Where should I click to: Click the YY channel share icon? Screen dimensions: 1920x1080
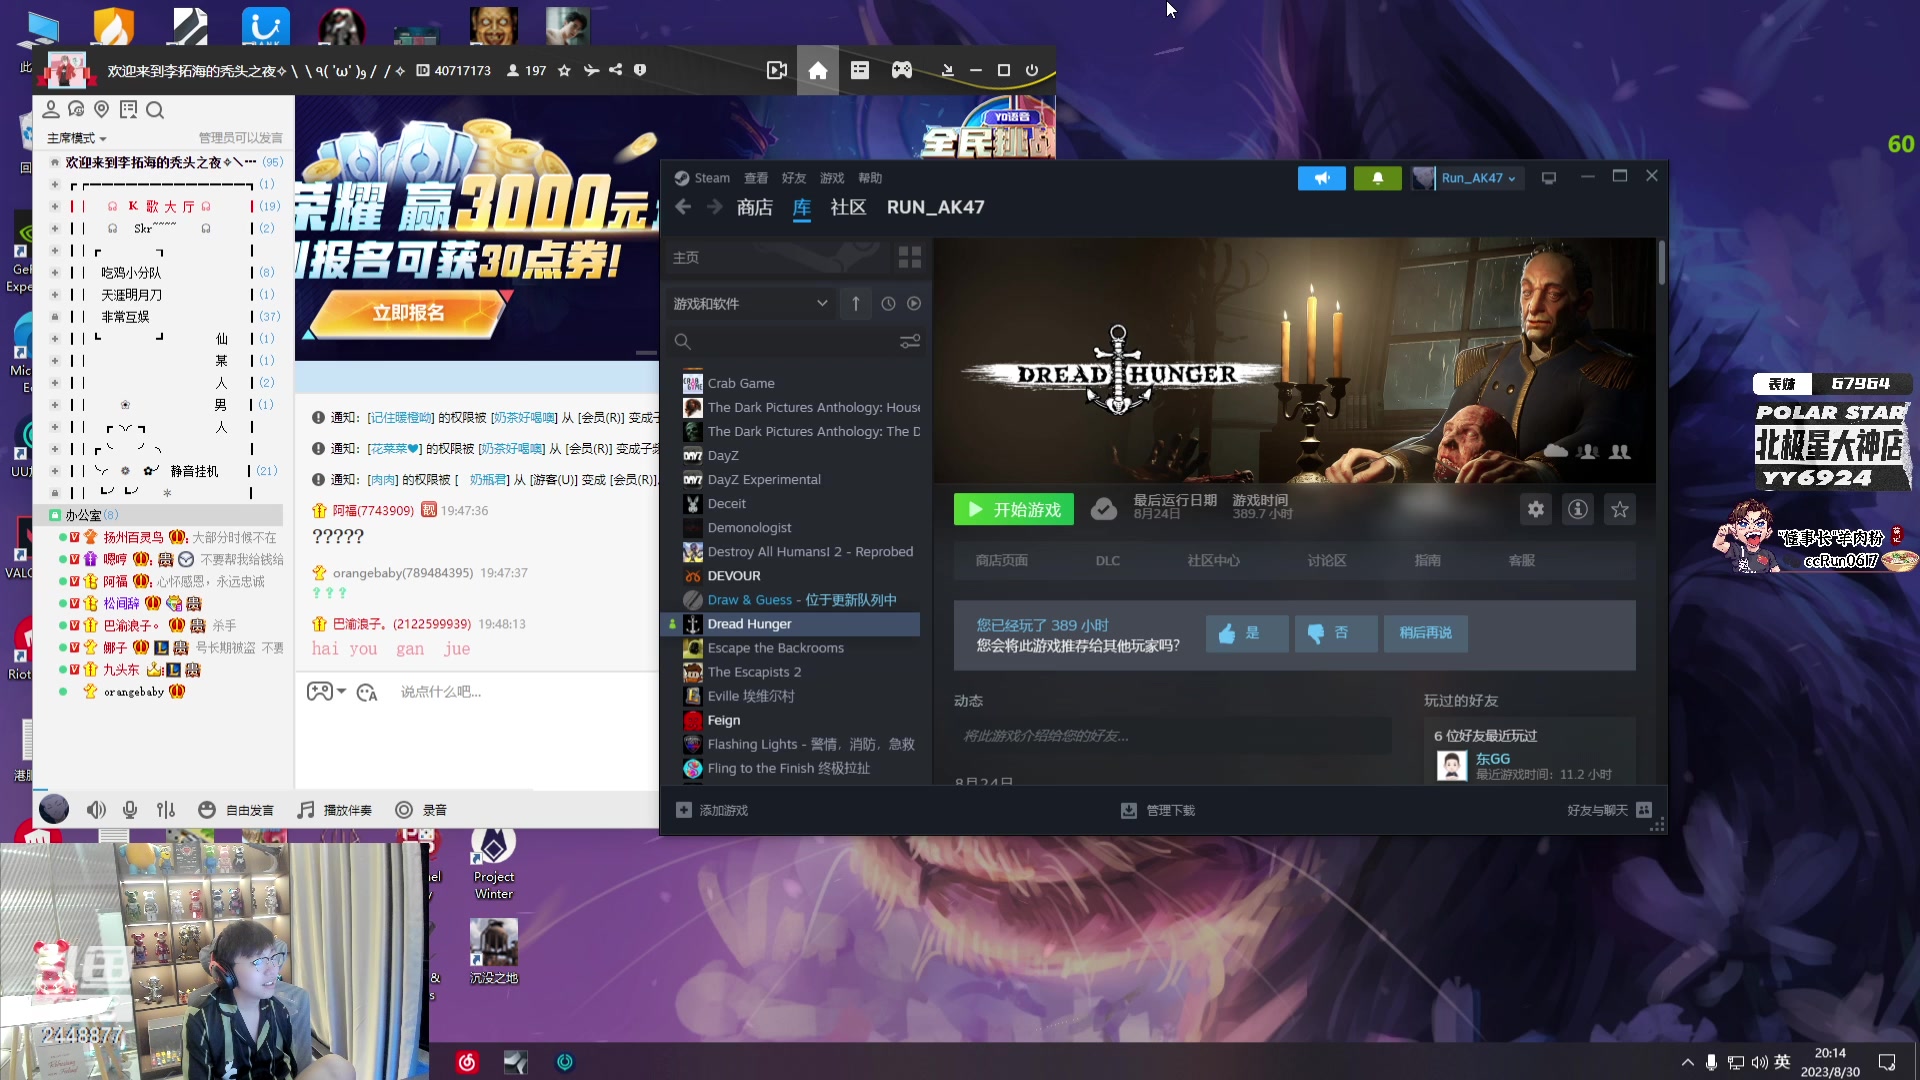pyautogui.click(x=616, y=70)
